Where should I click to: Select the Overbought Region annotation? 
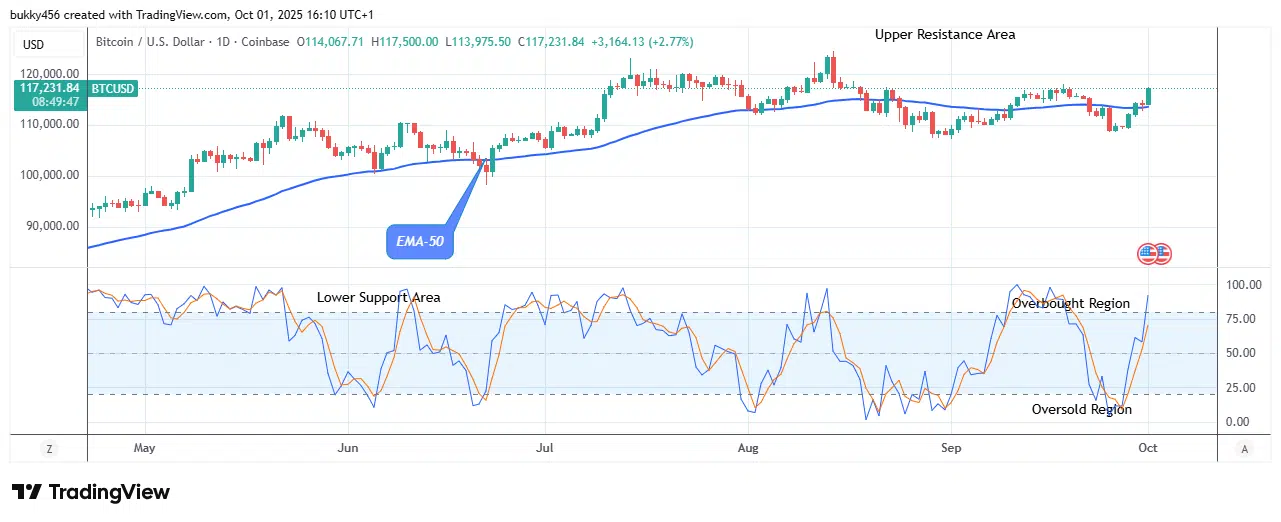(x=1070, y=304)
